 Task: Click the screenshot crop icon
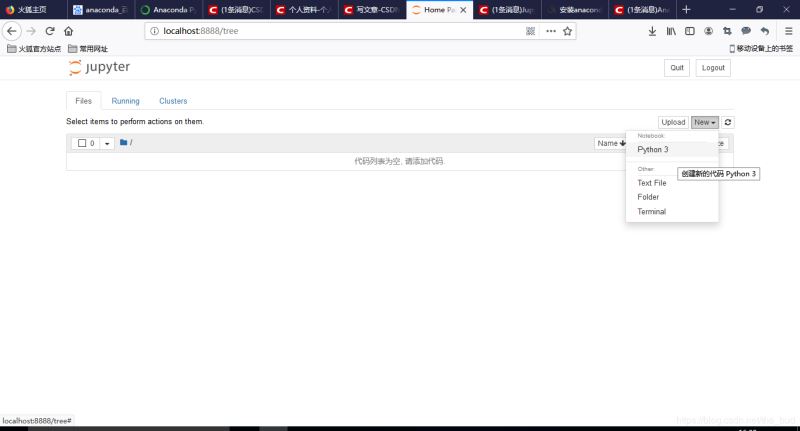coord(727,31)
